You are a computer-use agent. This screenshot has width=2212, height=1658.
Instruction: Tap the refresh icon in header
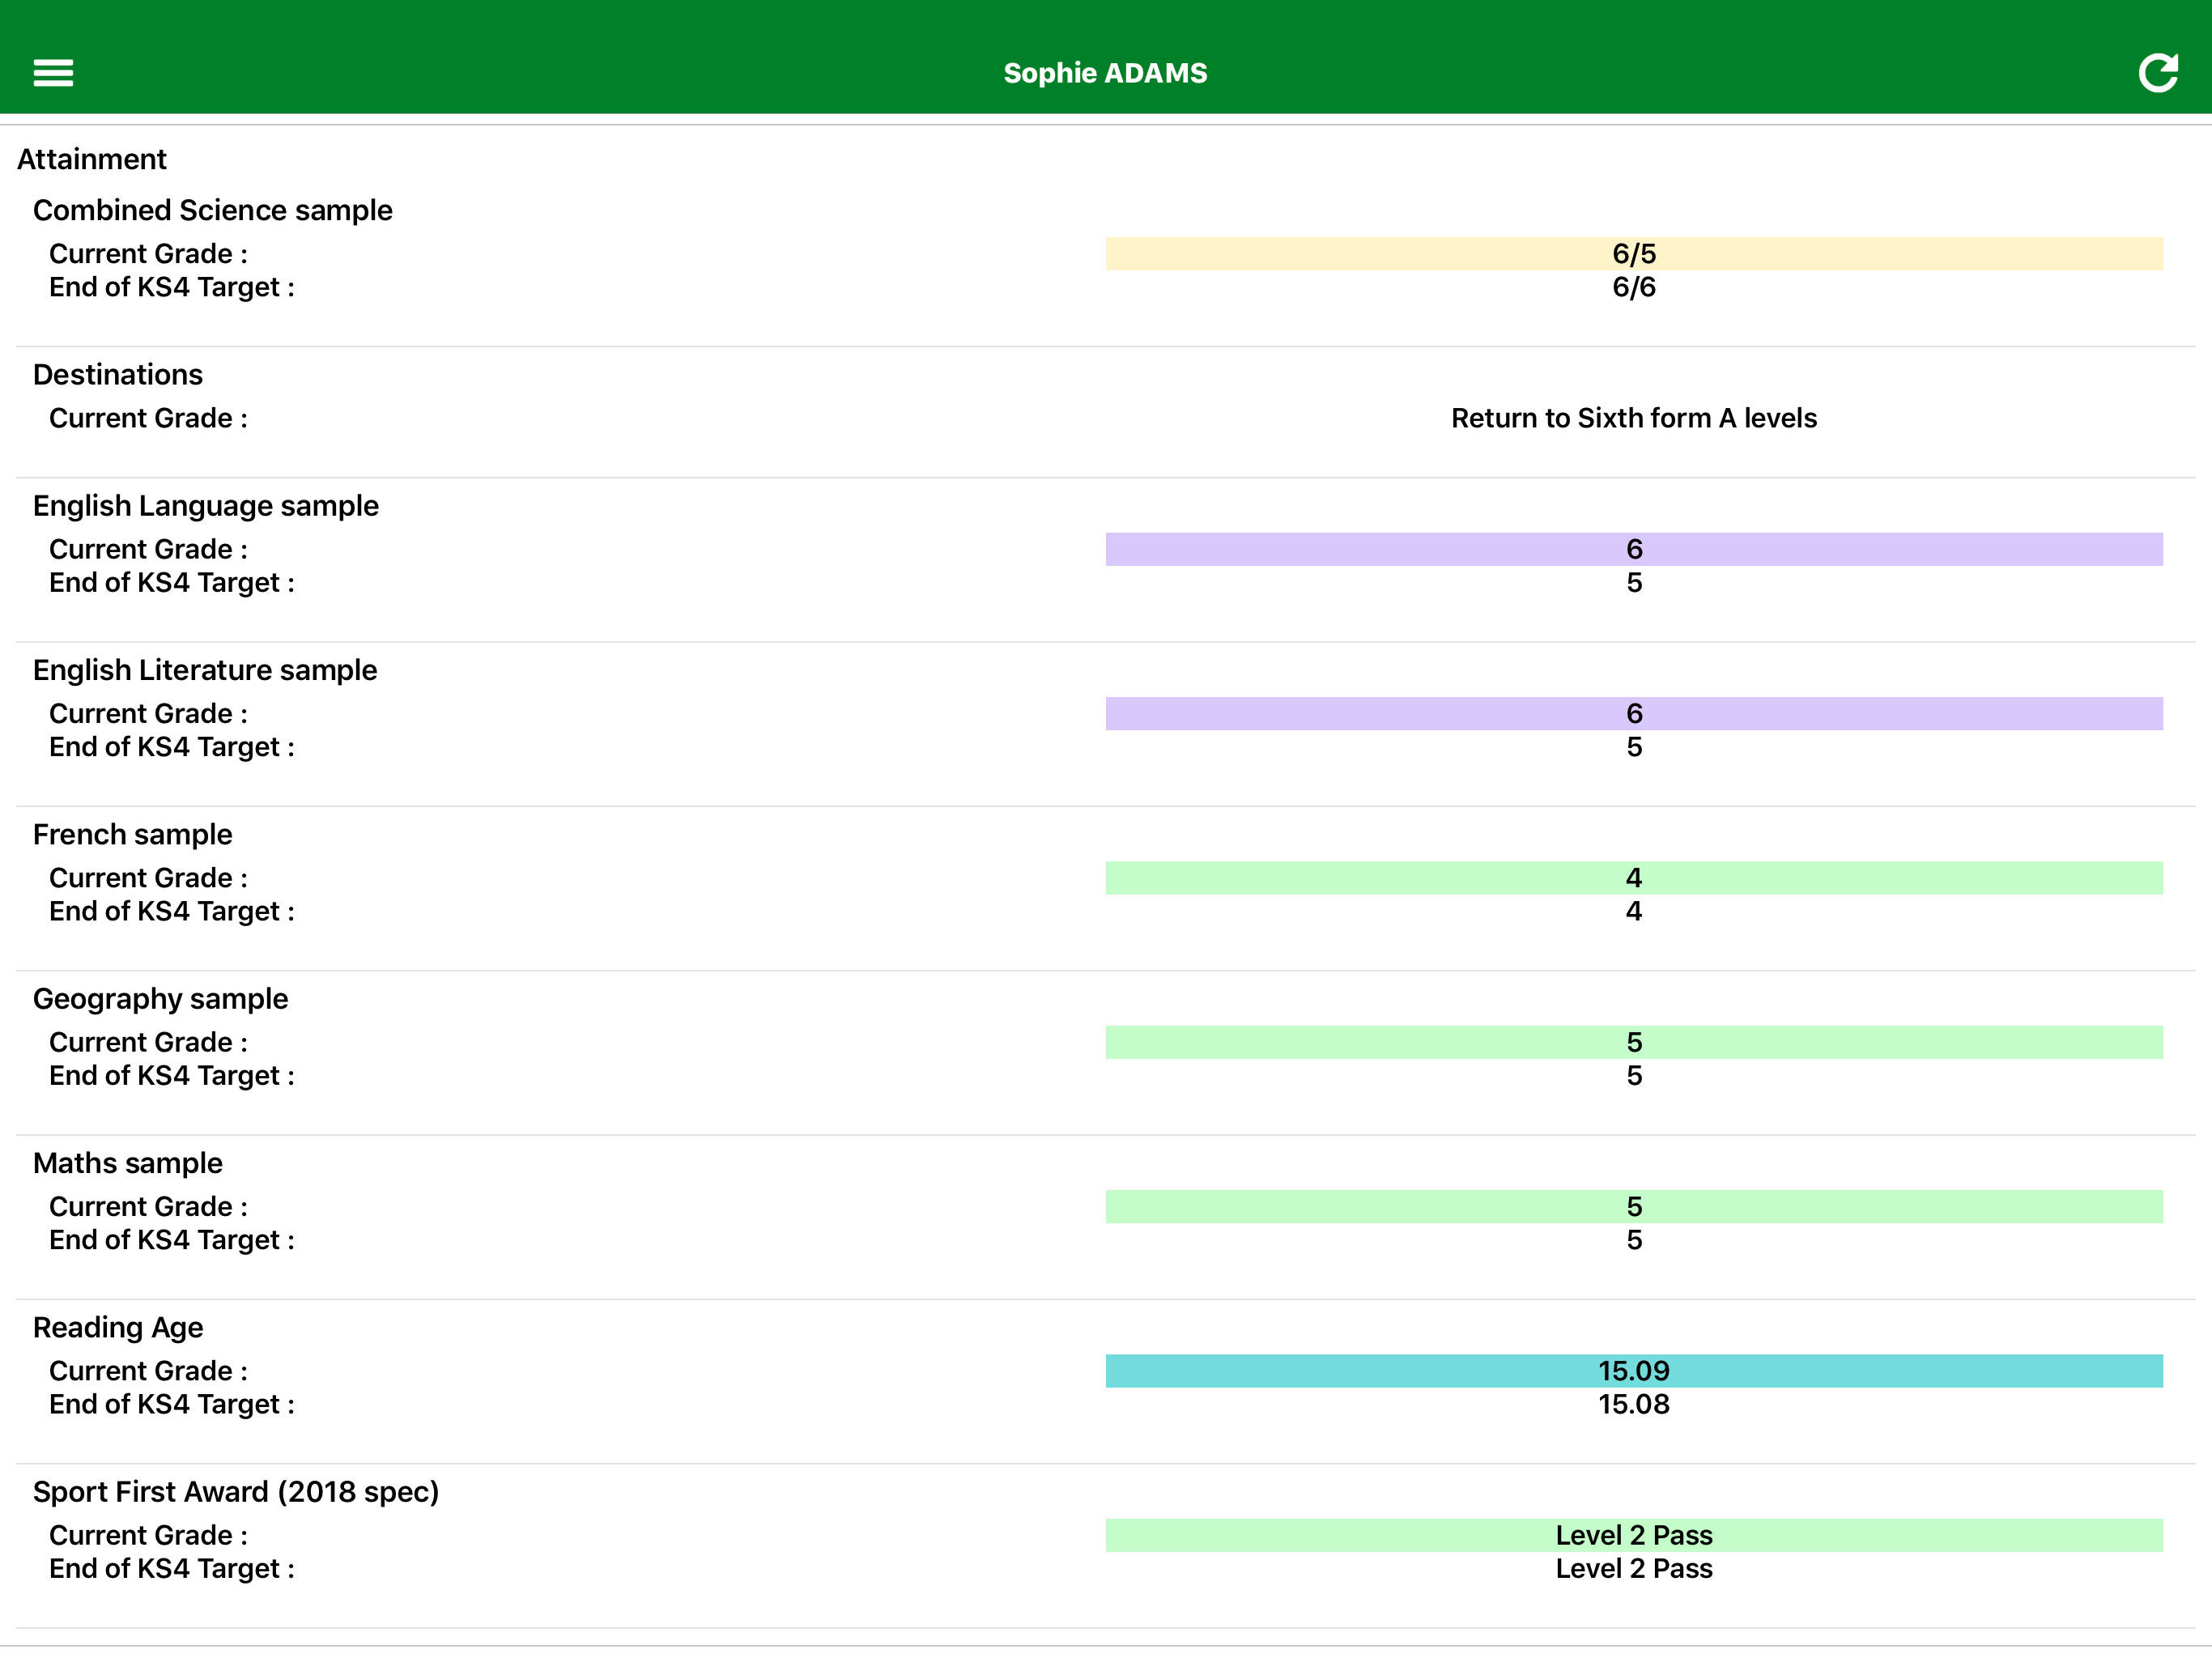pyautogui.click(x=2157, y=73)
